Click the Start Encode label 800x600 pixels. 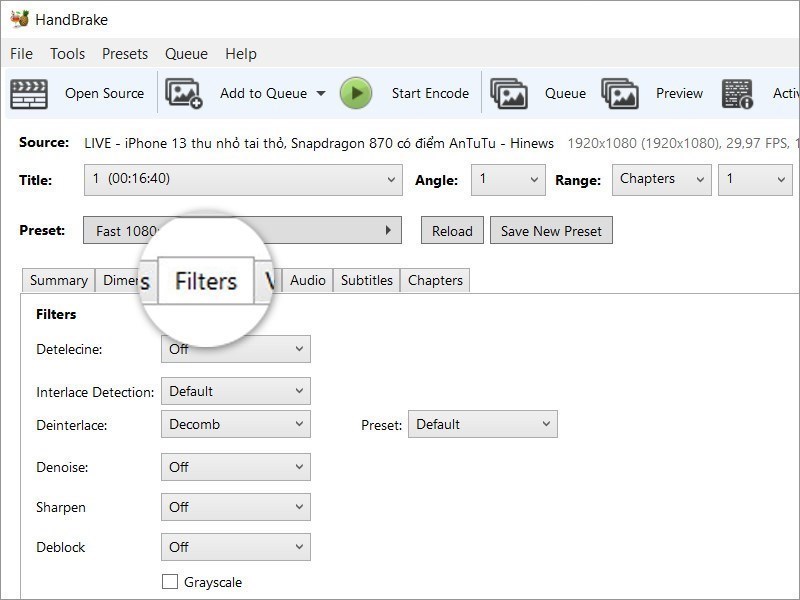(430, 93)
